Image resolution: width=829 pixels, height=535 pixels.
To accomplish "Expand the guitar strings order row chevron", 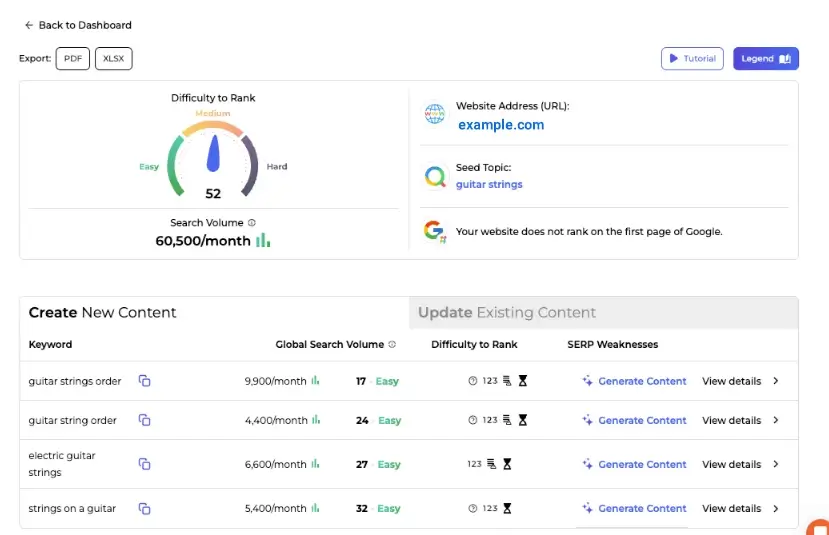I will pyautogui.click(x=776, y=381).
